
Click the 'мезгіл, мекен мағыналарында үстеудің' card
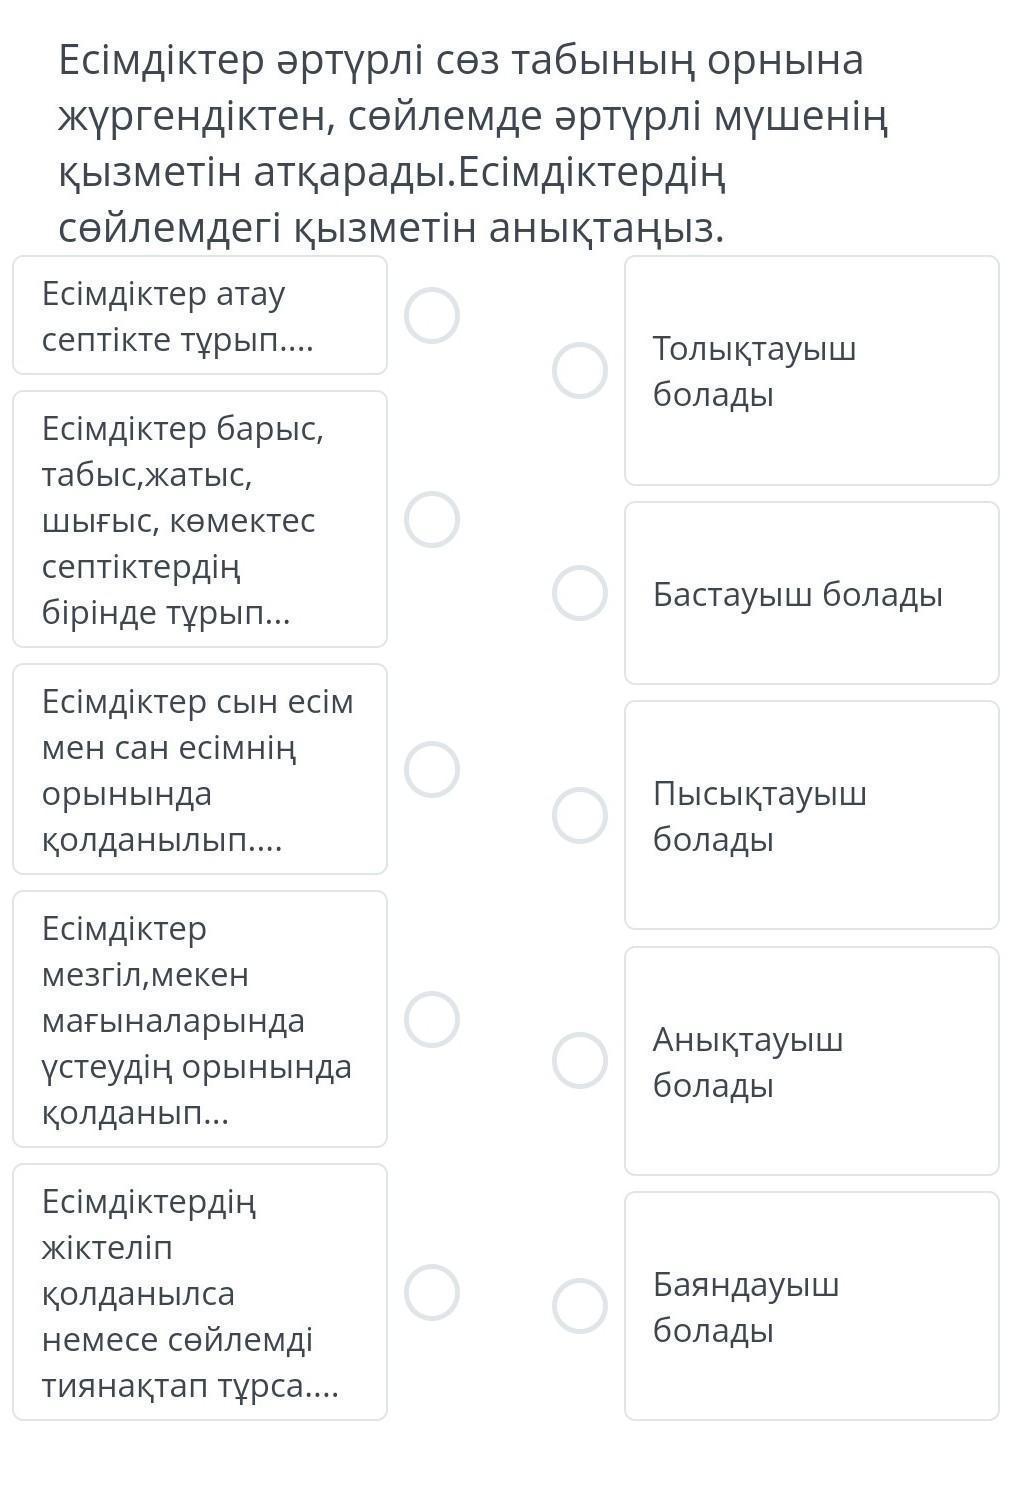tap(200, 1020)
